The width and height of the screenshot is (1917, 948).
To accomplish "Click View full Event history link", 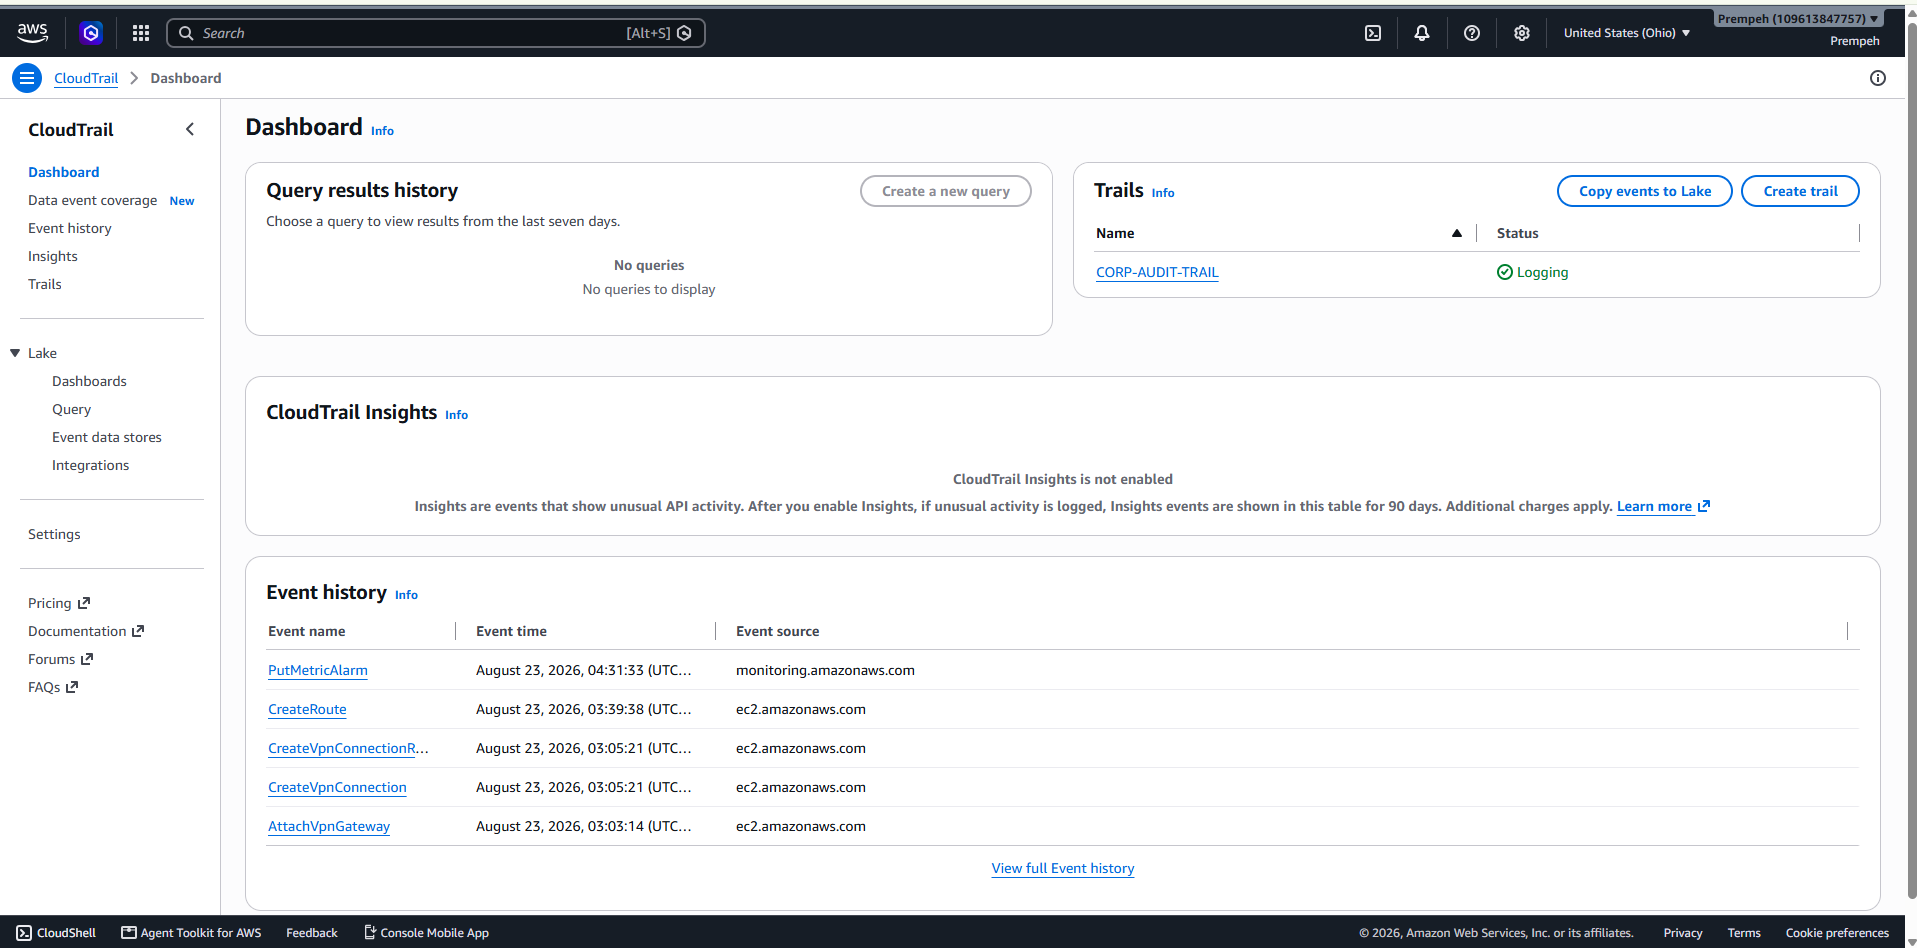I will pos(1063,868).
